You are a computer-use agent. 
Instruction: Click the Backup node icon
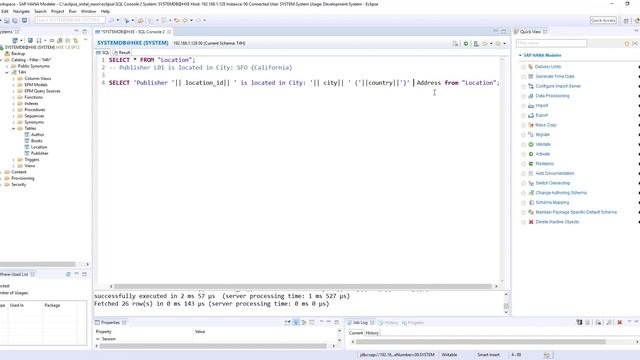pos(7,53)
